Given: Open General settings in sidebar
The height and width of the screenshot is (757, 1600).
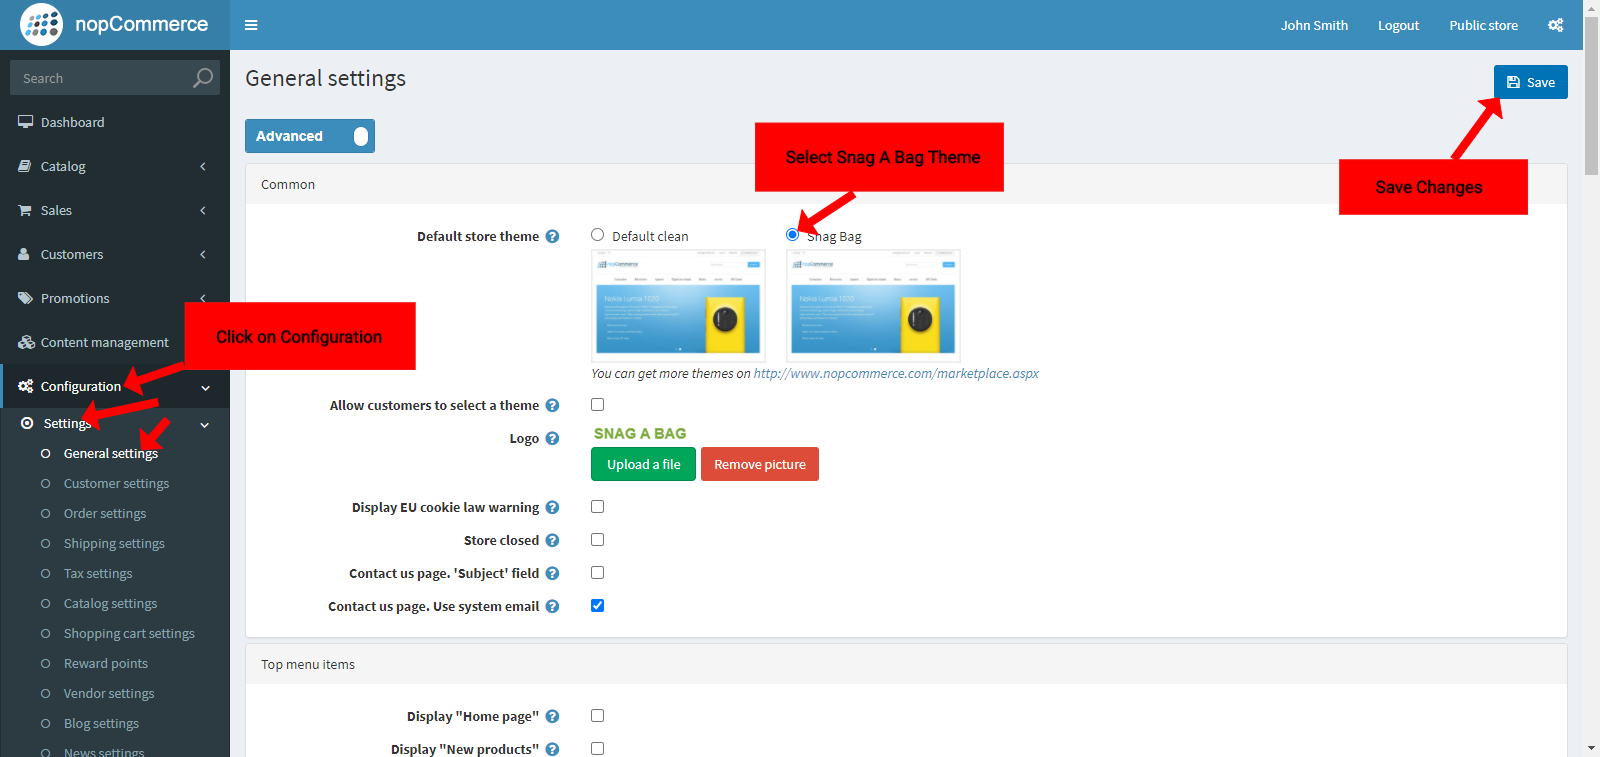Looking at the screenshot, I should click(x=111, y=453).
